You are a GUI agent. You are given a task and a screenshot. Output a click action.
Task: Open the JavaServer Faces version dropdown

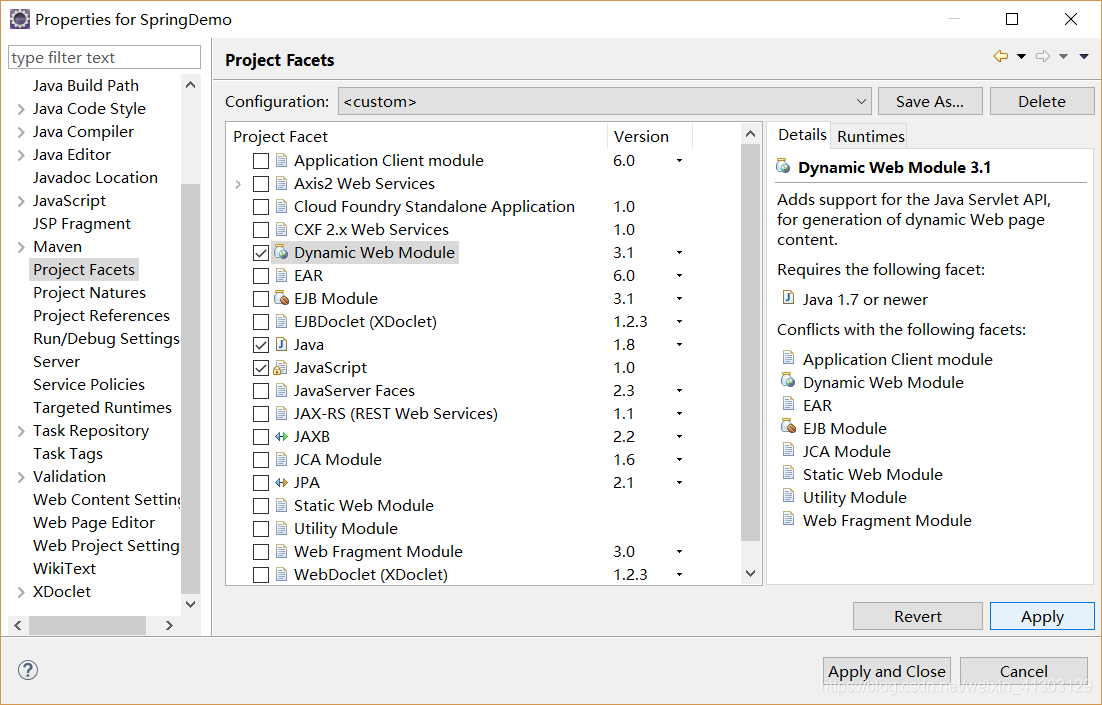point(679,391)
